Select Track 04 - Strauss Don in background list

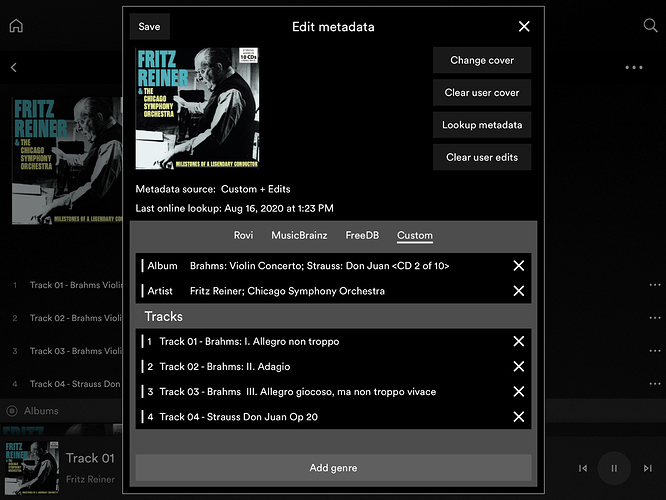pos(75,384)
